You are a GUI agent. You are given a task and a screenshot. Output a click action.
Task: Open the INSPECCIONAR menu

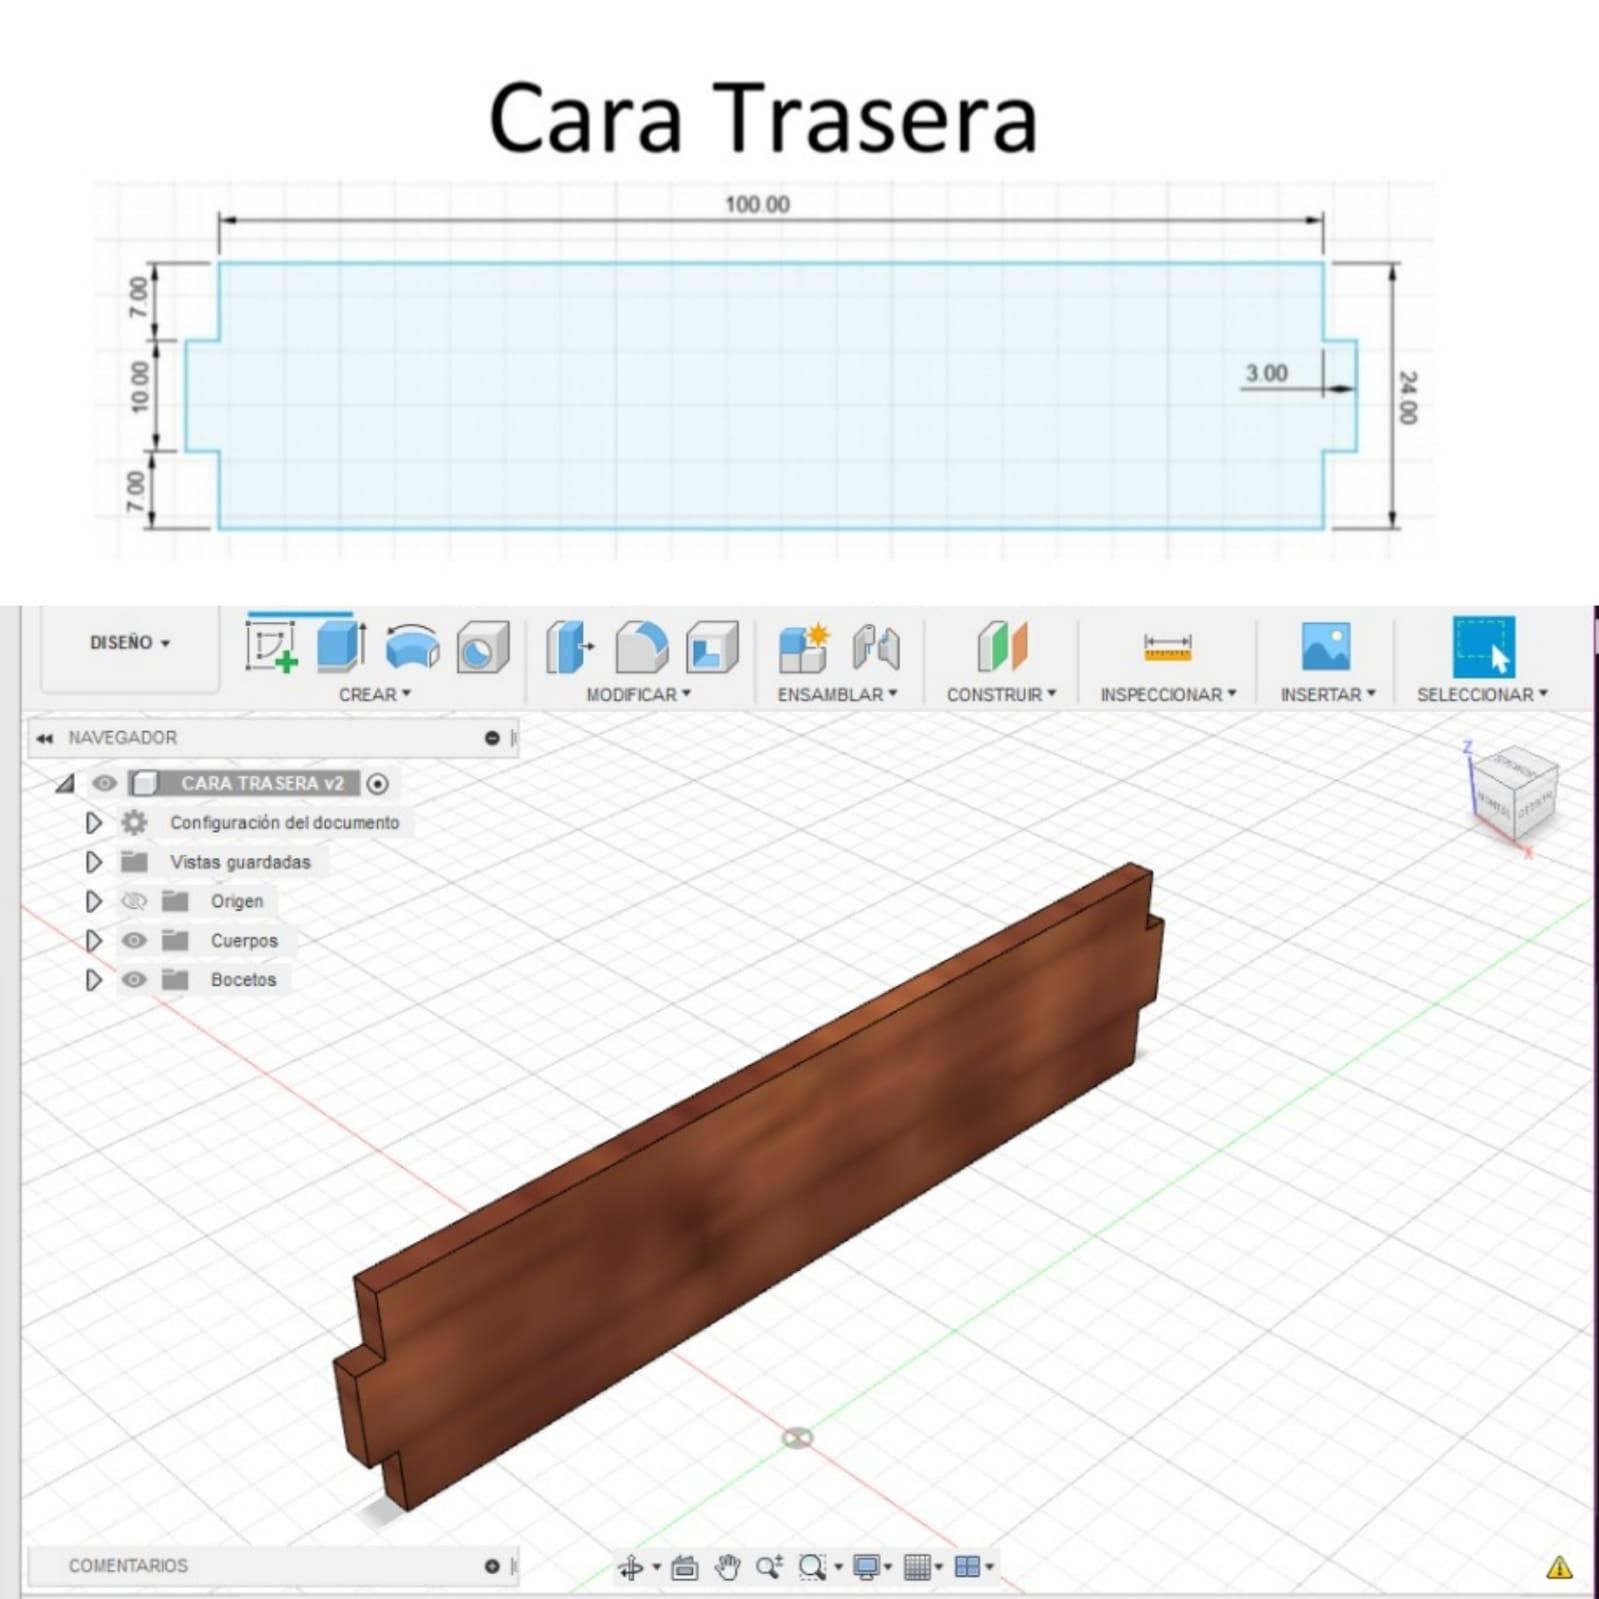coord(1168,694)
